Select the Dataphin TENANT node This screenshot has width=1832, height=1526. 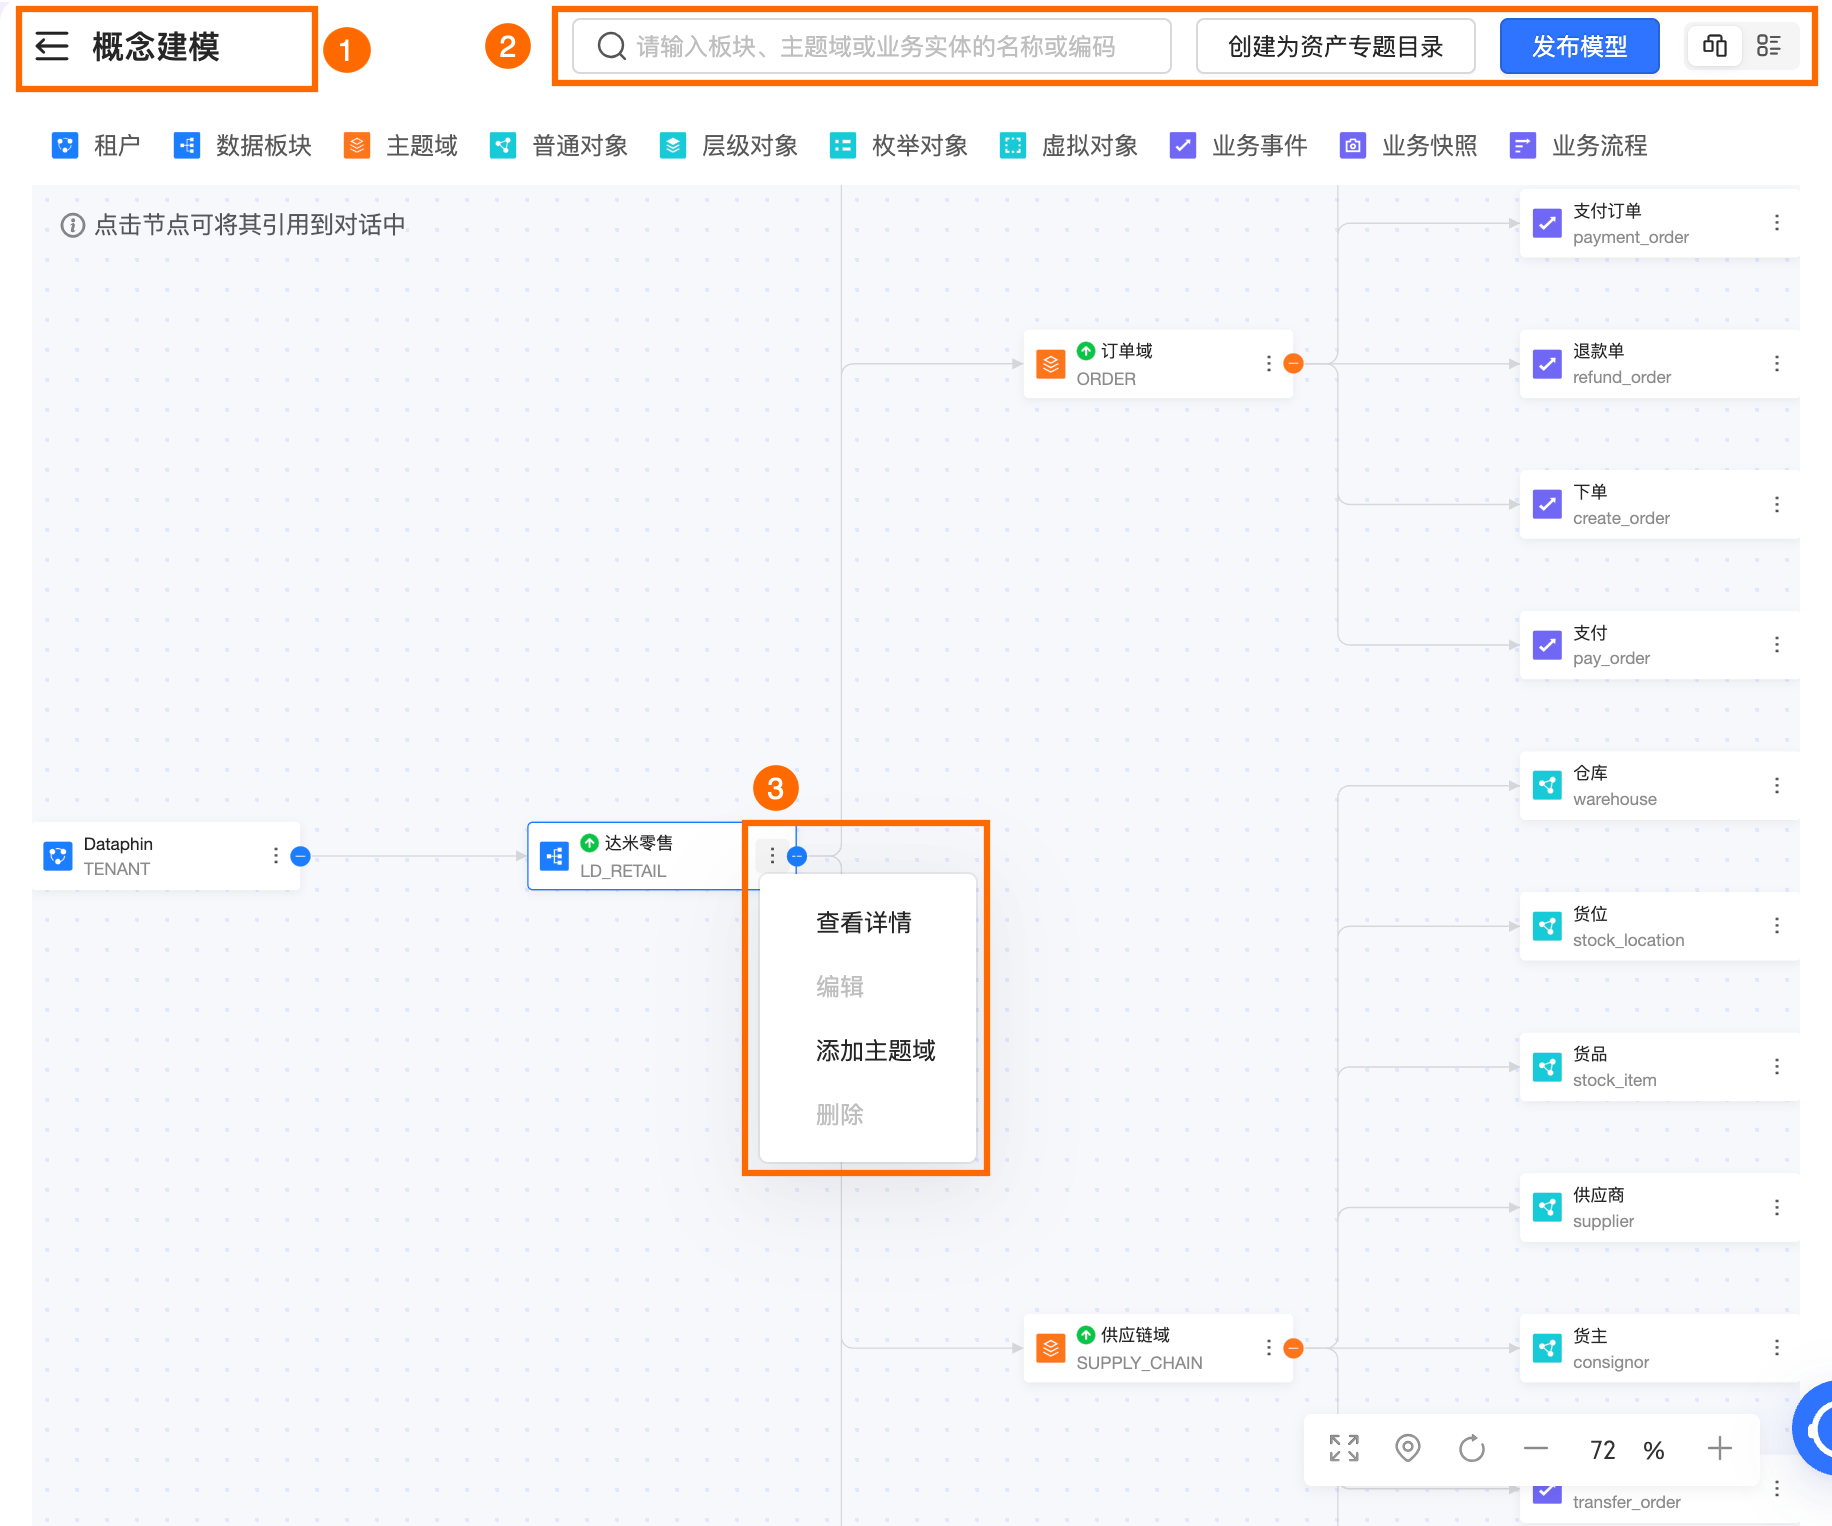[x=166, y=856]
